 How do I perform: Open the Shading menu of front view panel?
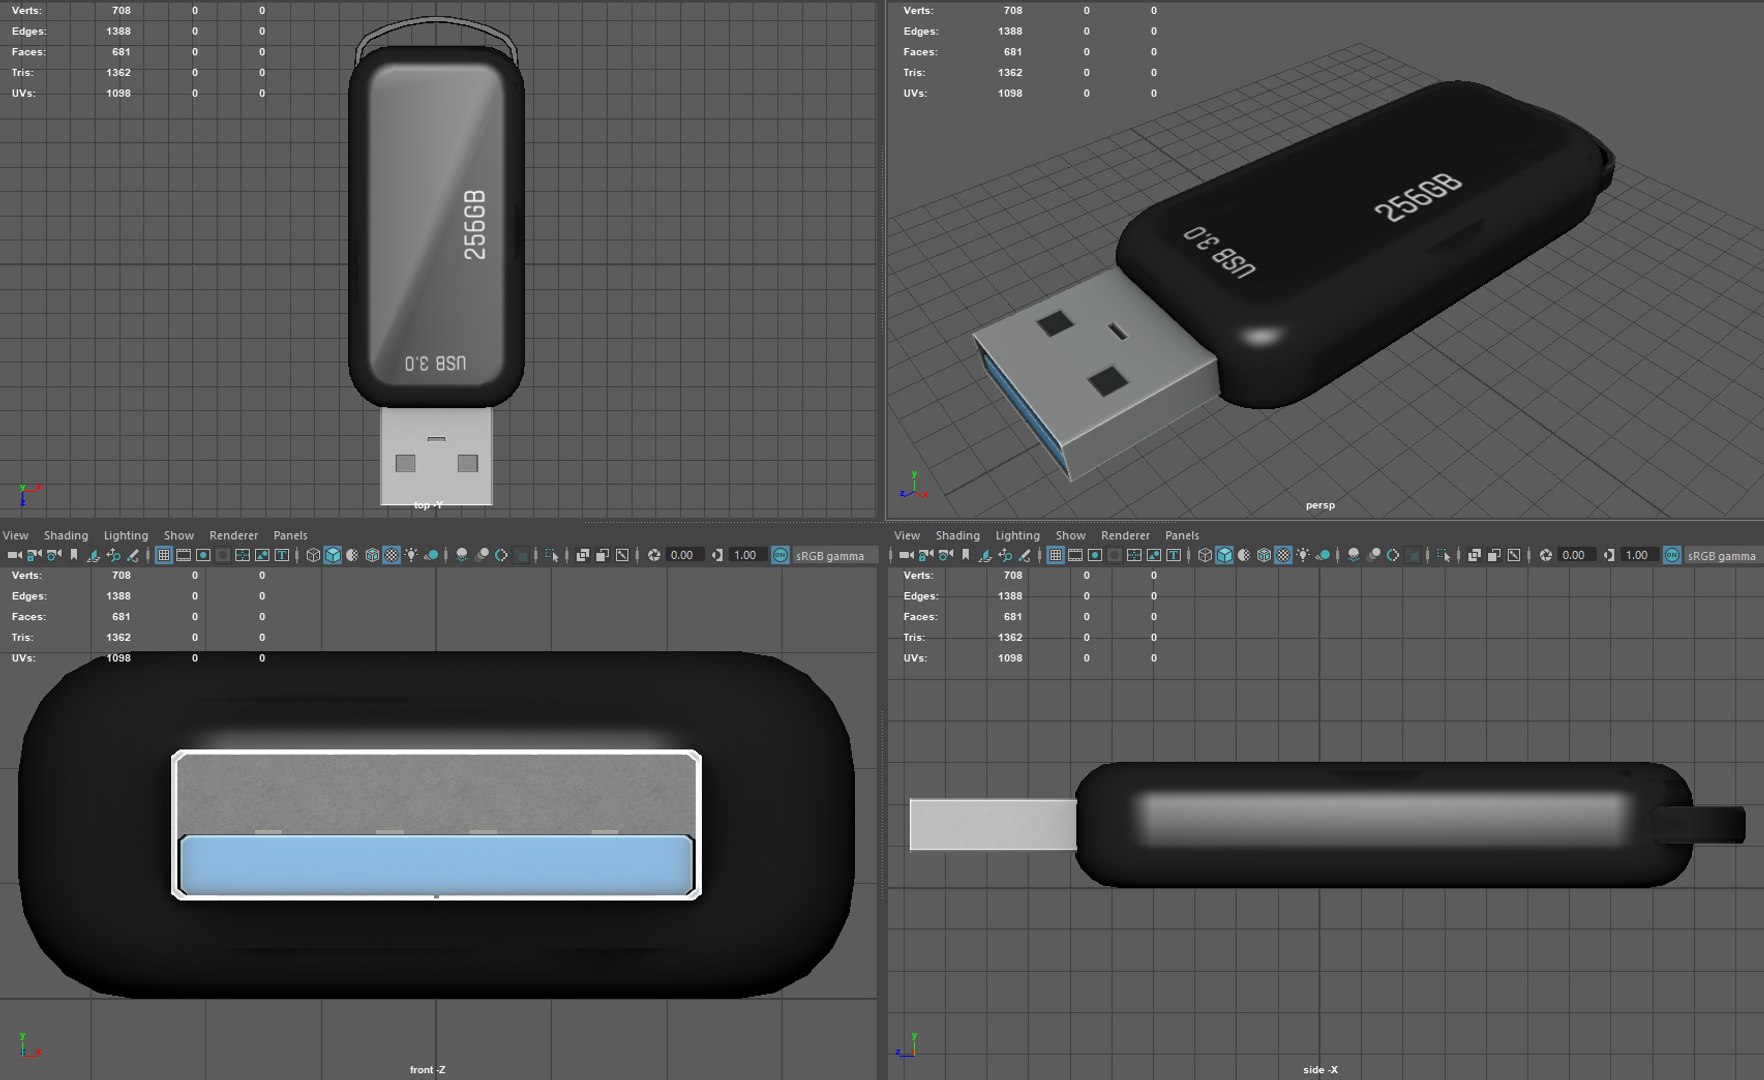66,535
